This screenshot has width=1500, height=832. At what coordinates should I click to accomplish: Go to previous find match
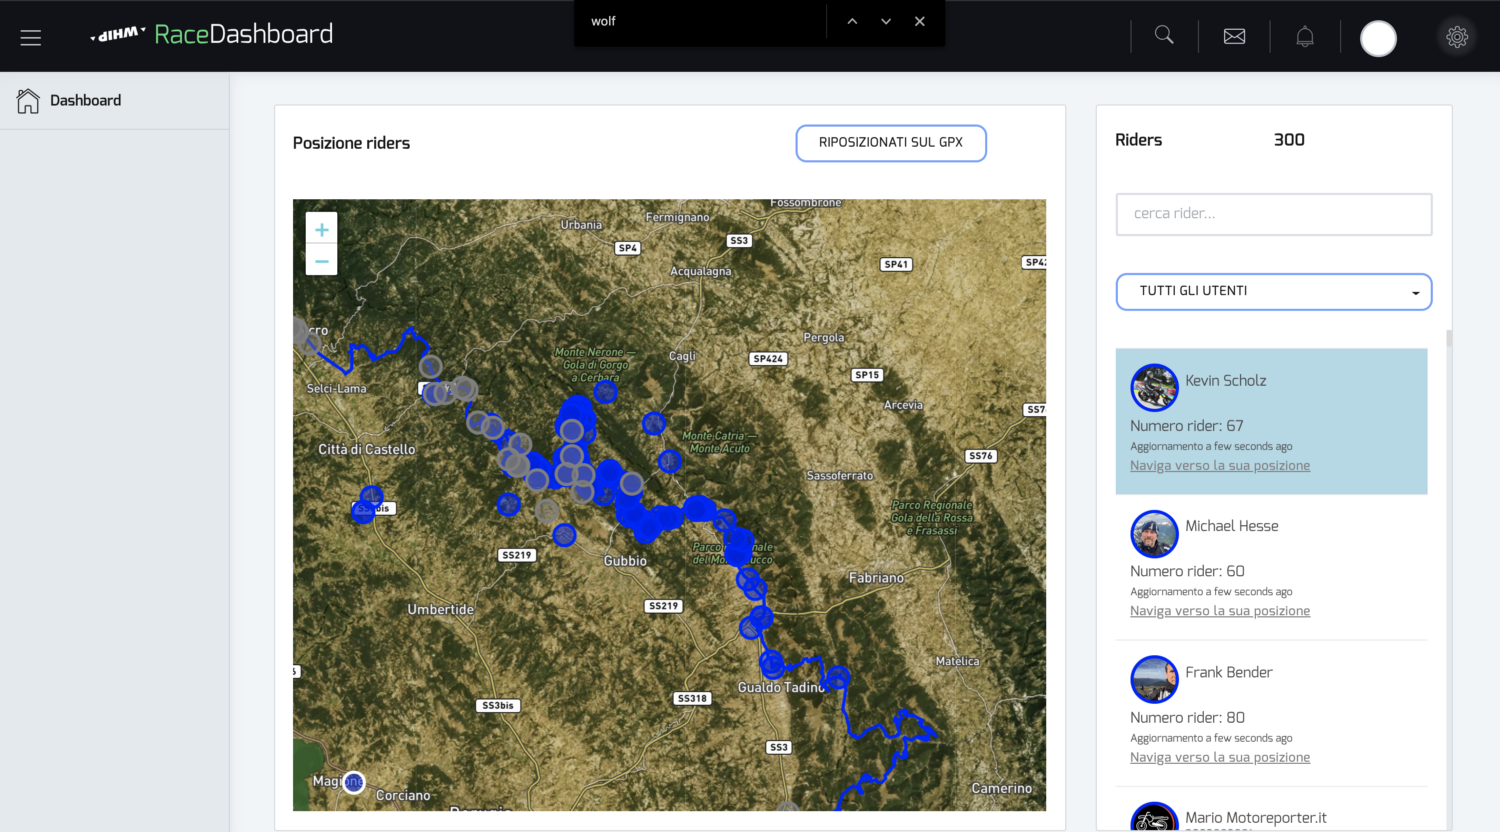point(852,21)
